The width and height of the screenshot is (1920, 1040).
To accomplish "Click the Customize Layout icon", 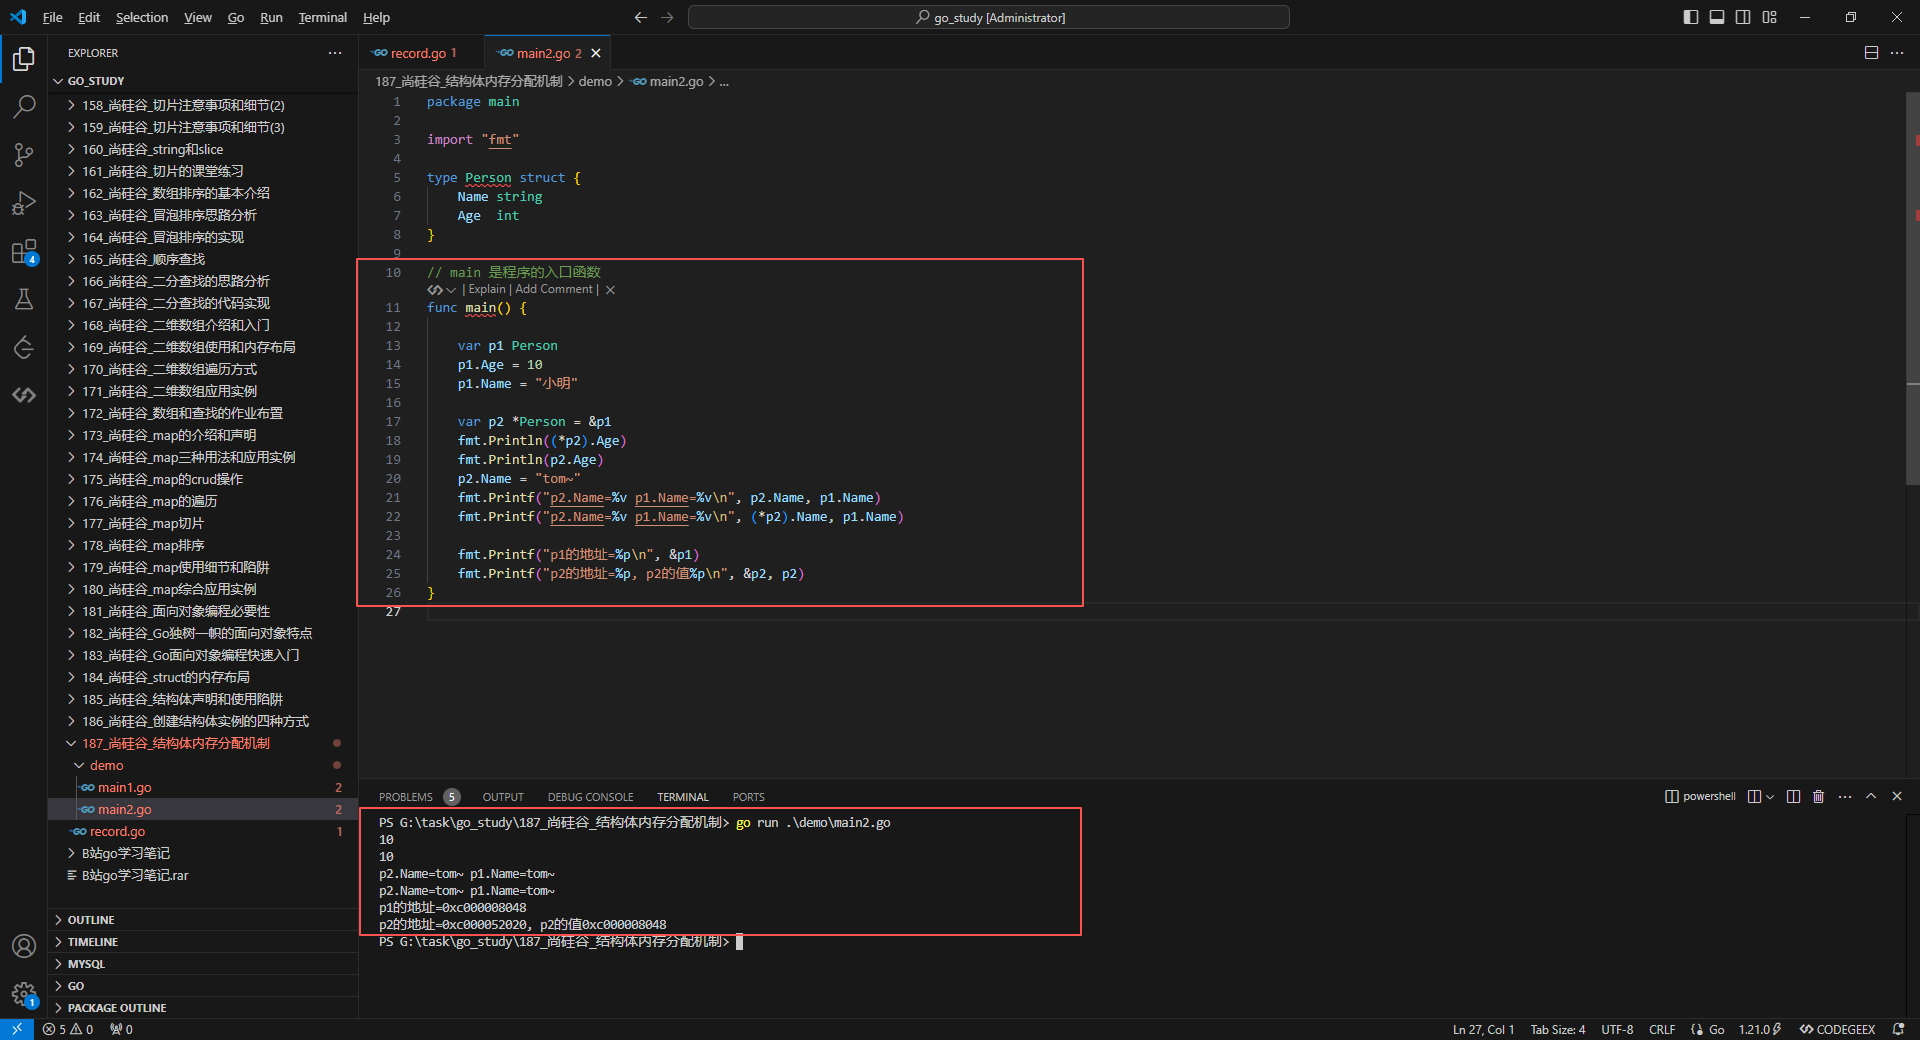I will click(x=1770, y=17).
